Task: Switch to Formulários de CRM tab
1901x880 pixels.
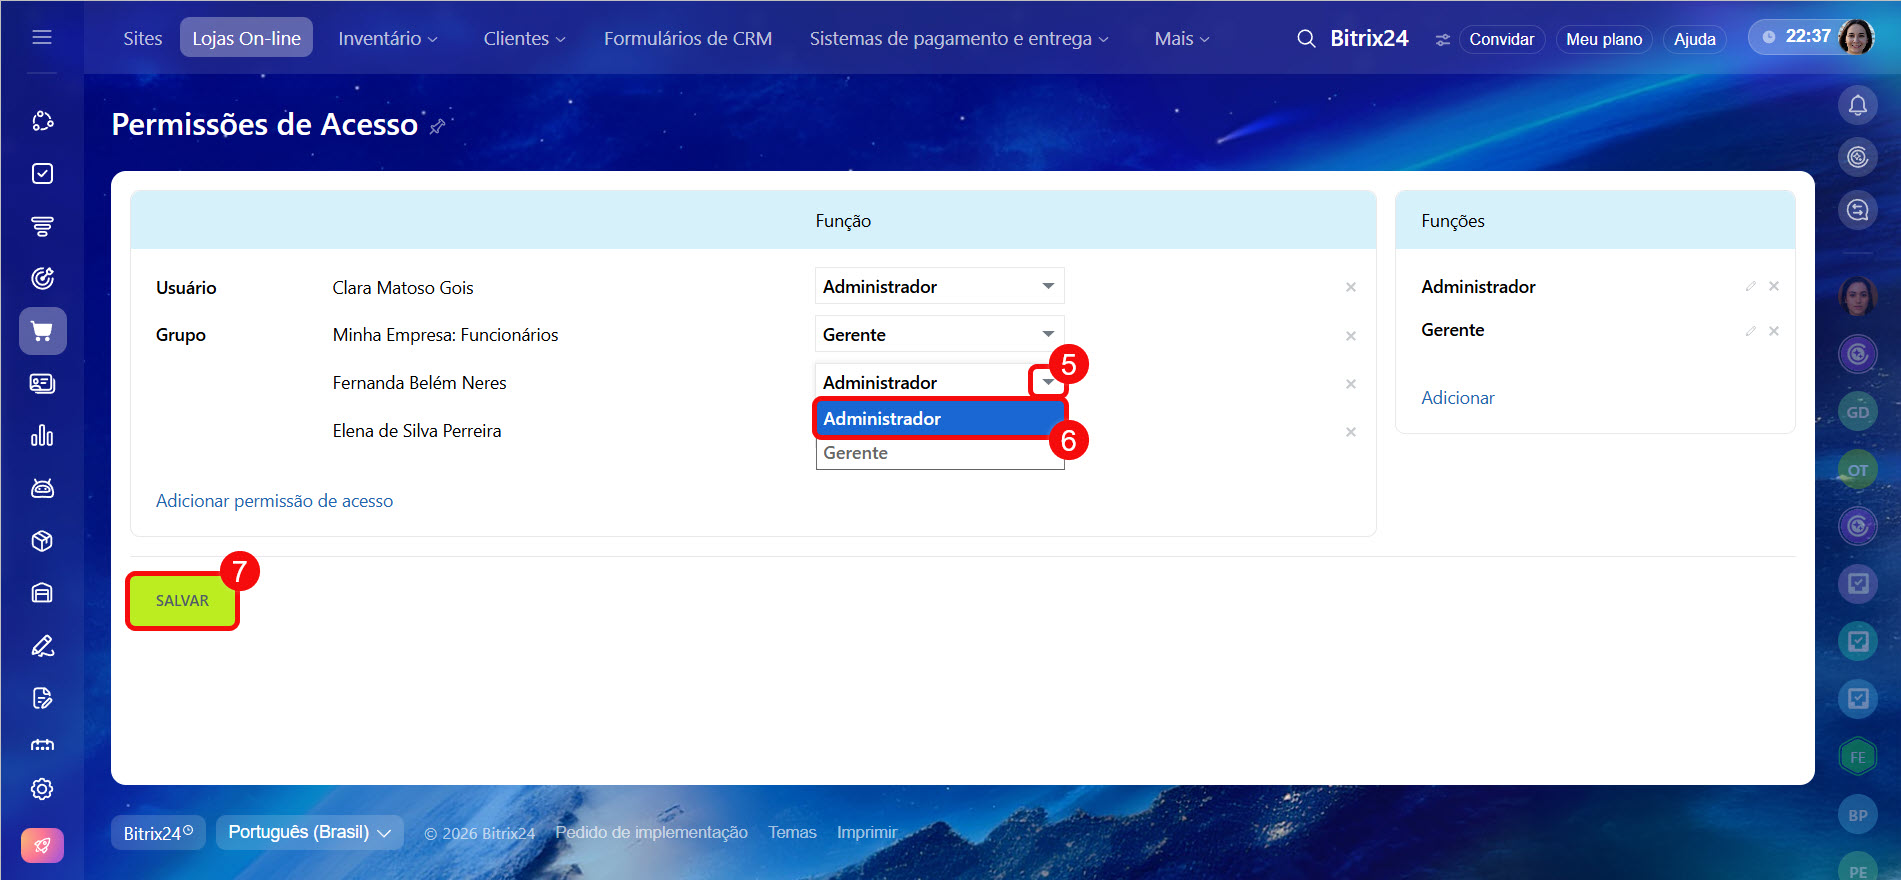Action: click(687, 39)
